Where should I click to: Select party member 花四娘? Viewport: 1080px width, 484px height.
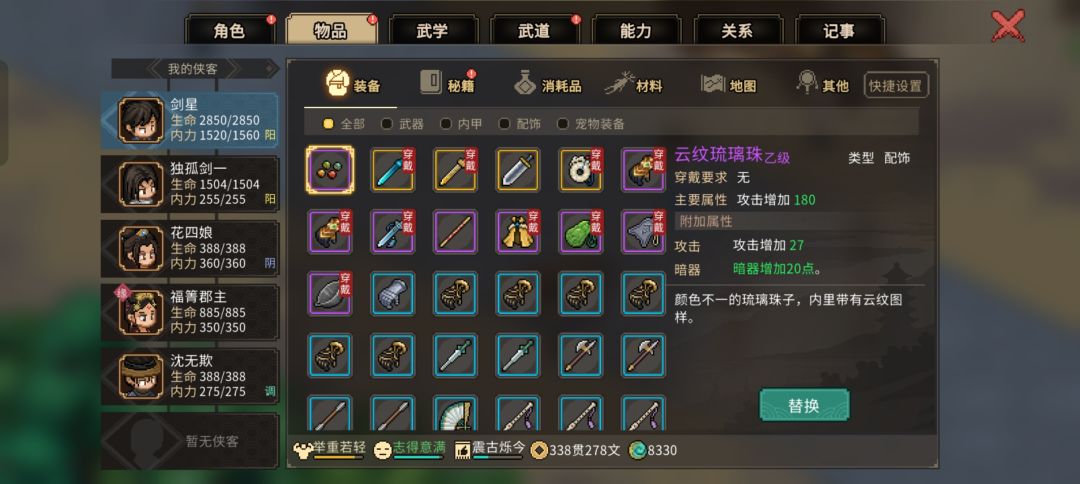190,249
